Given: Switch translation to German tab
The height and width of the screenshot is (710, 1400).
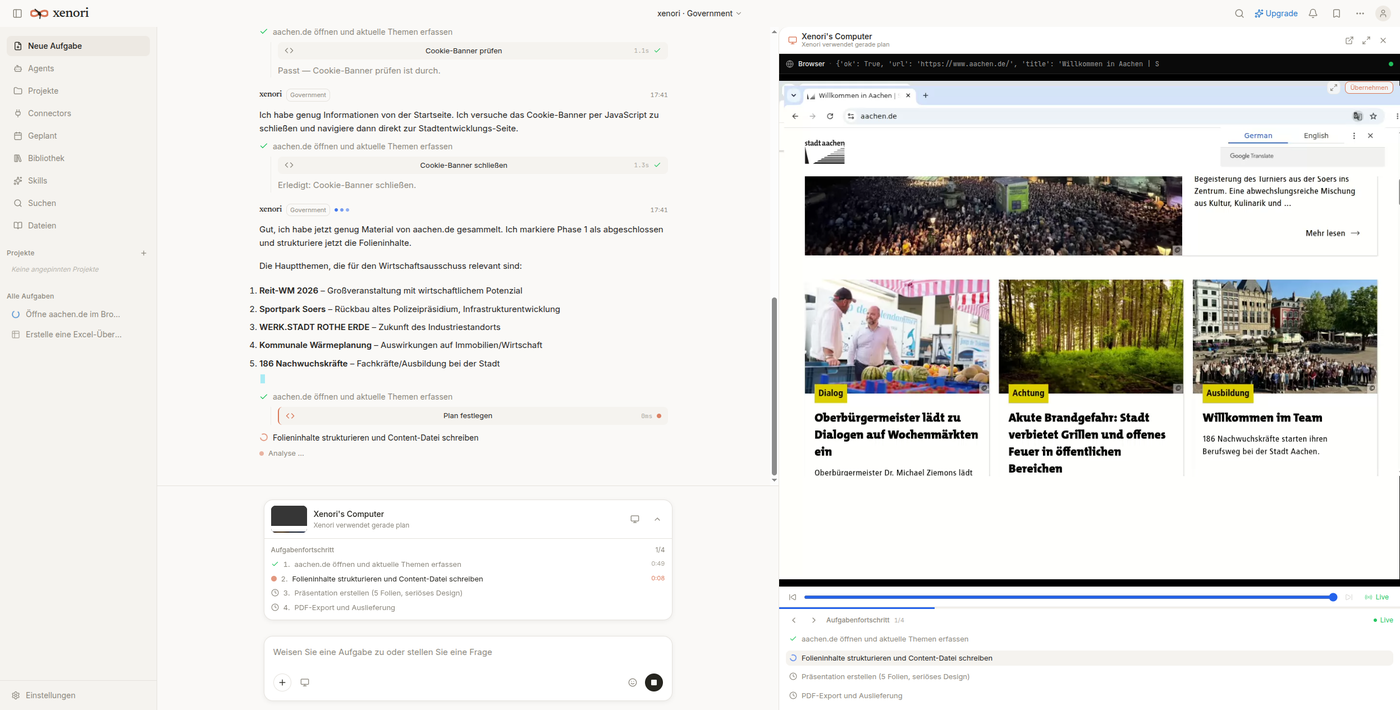Looking at the screenshot, I should click(1258, 136).
